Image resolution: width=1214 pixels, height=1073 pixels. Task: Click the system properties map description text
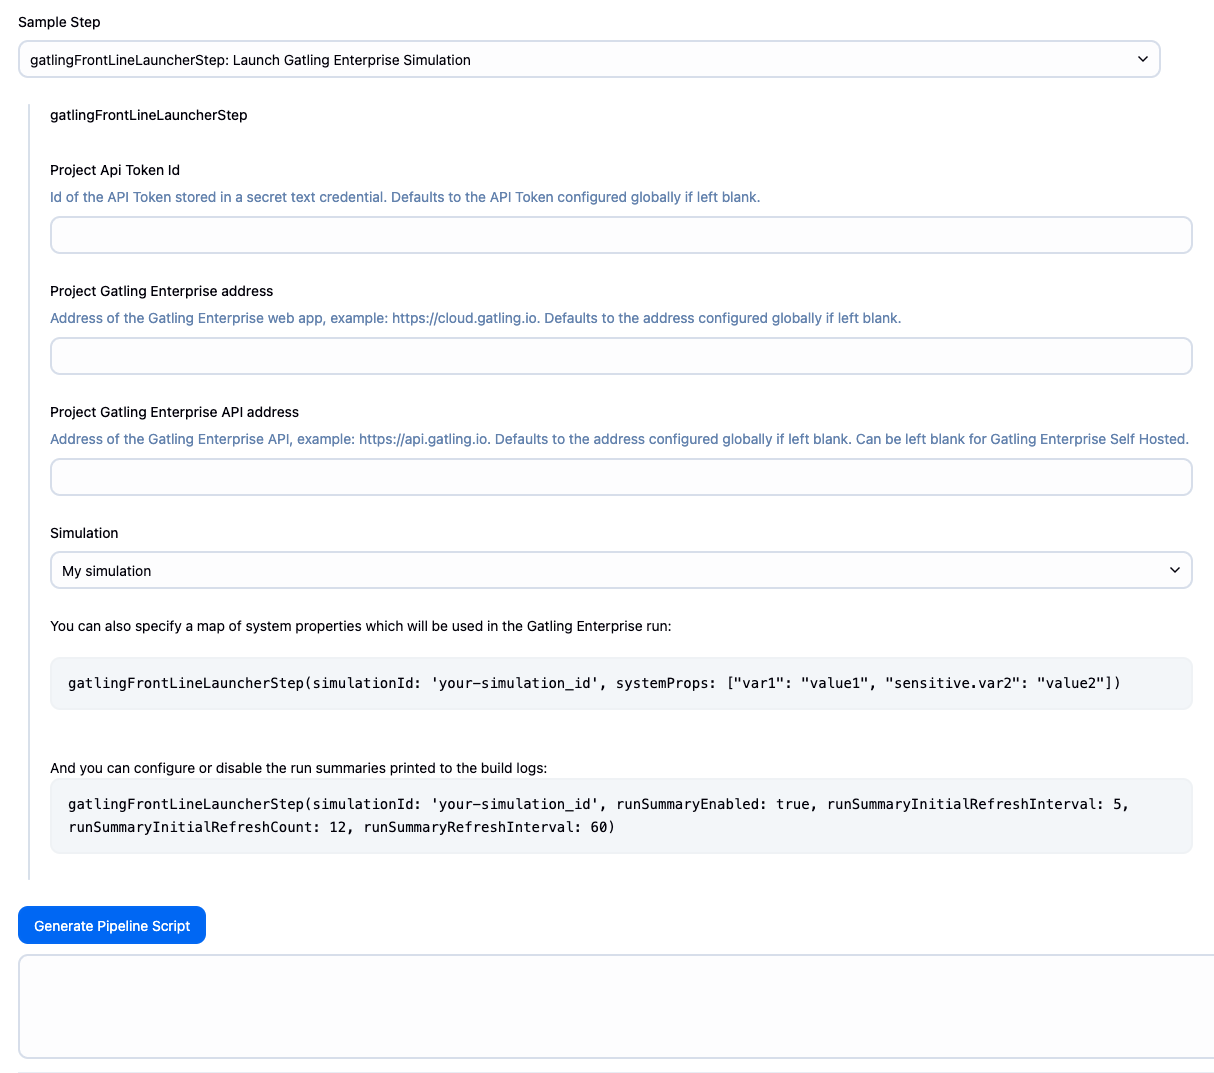click(361, 626)
